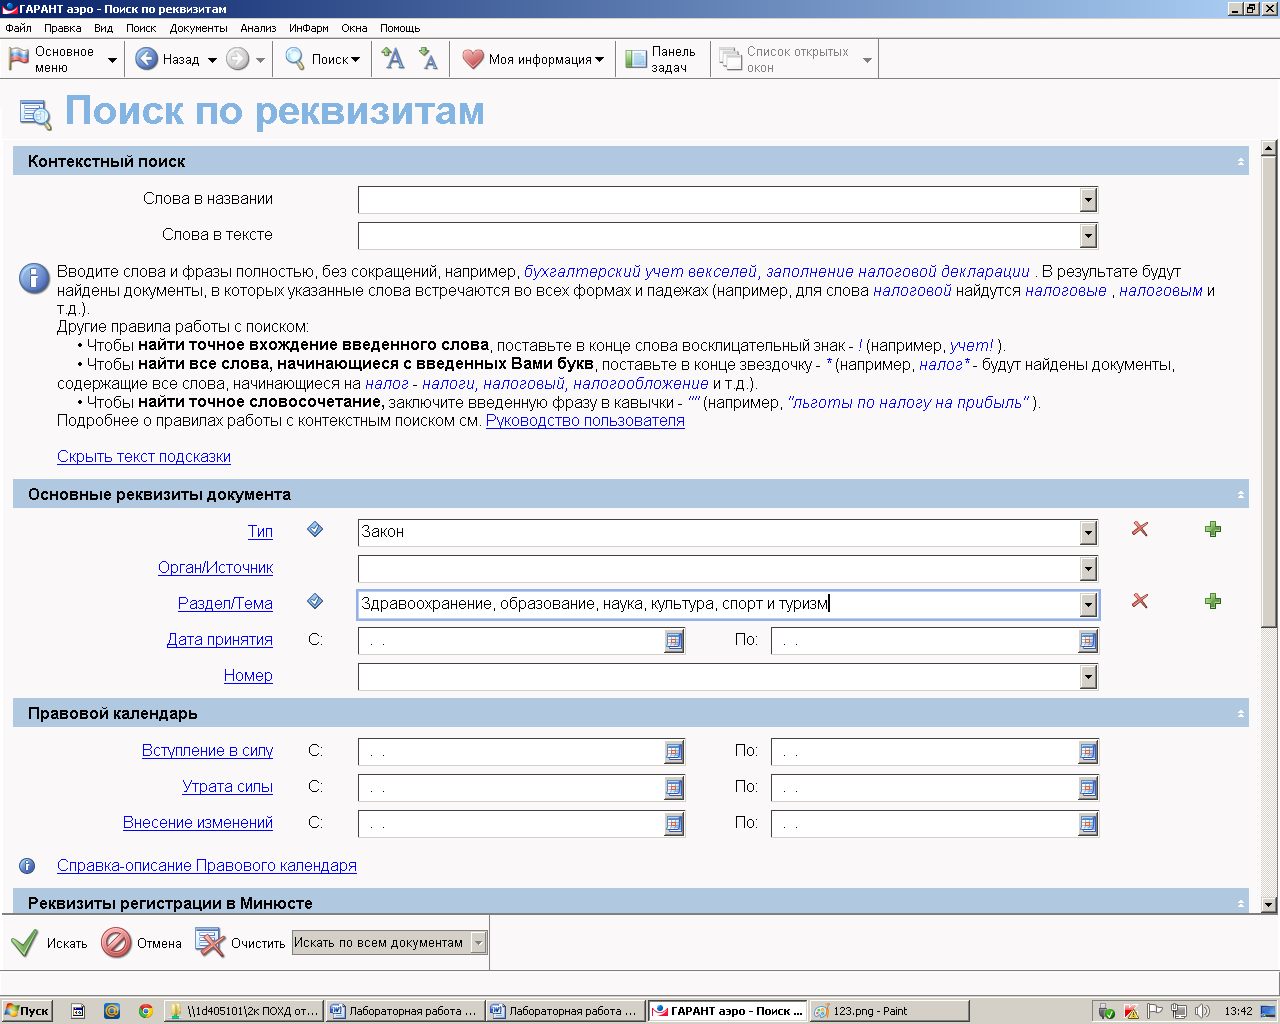The width and height of the screenshot is (1280, 1024).
Task: Click the volume icon in system tray
Action: [x=1202, y=1011]
